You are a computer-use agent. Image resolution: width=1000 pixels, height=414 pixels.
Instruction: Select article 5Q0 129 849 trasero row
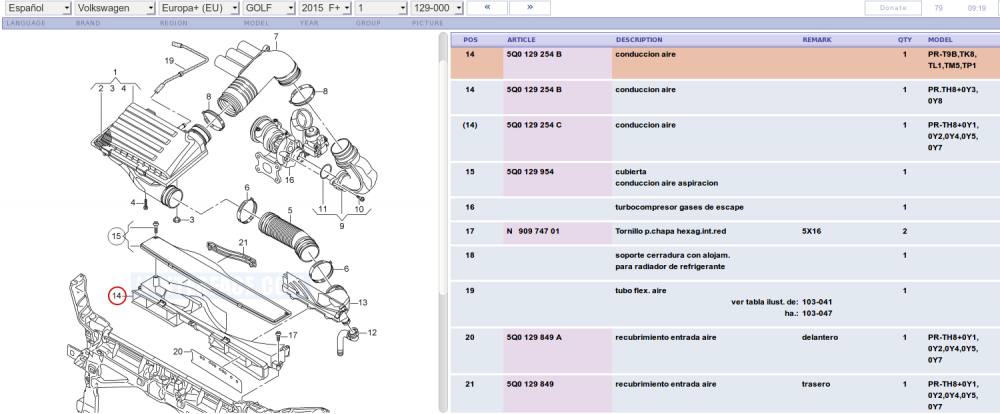point(530,384)
